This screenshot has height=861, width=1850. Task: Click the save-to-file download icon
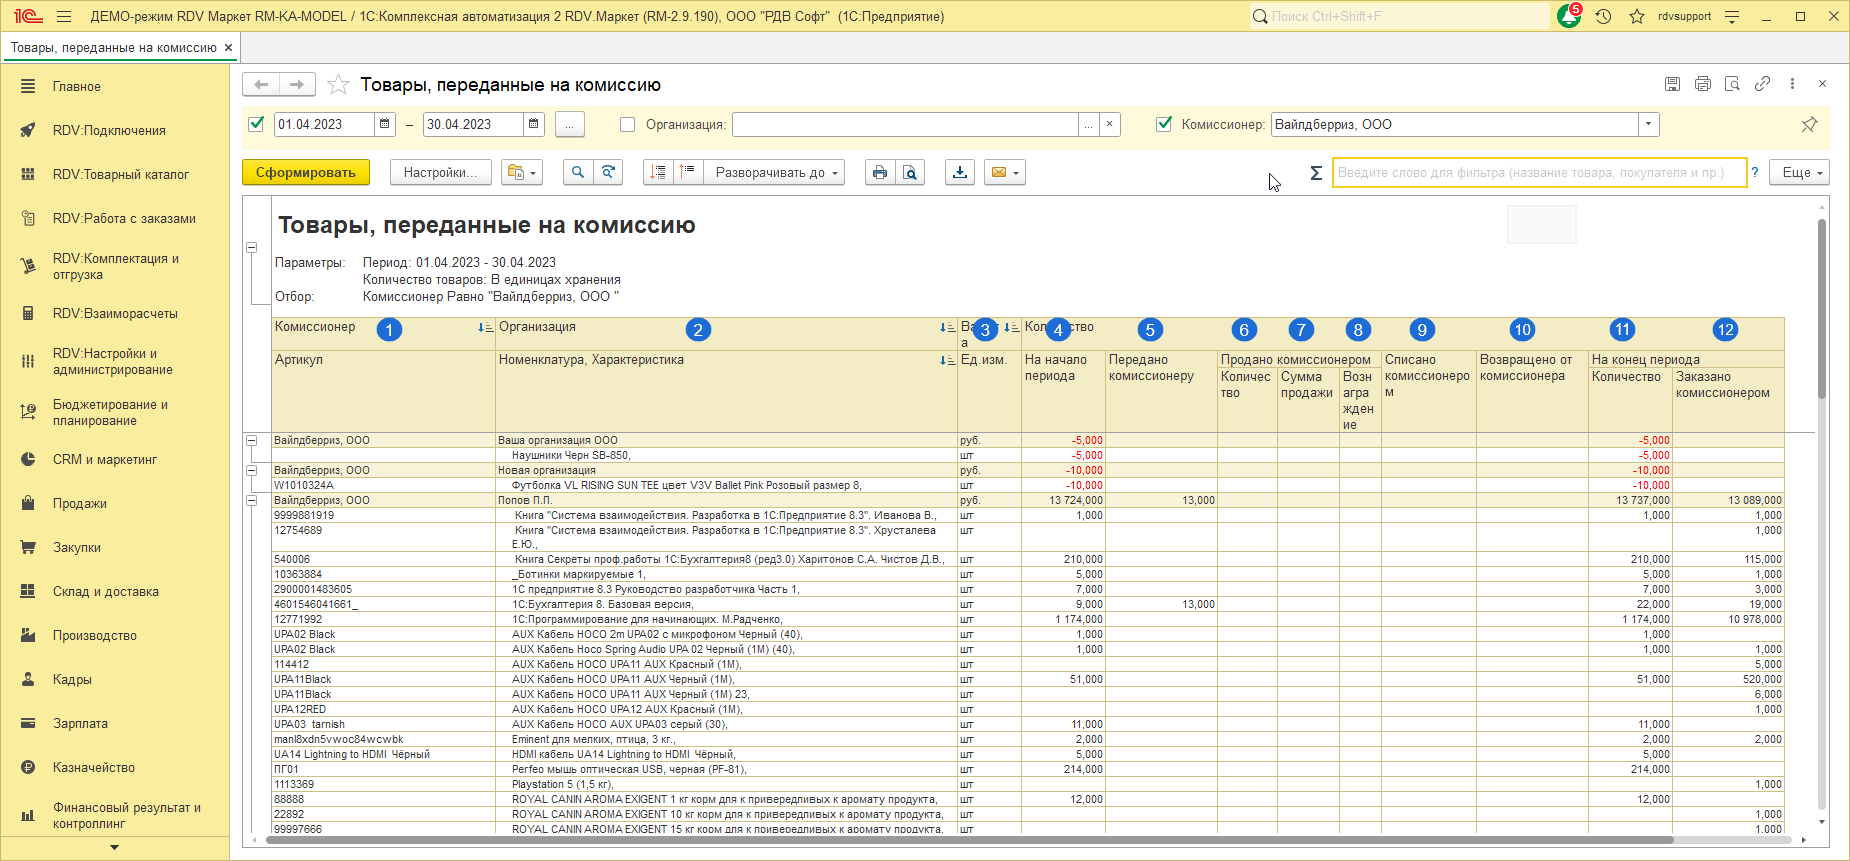[x=960, y=173]
